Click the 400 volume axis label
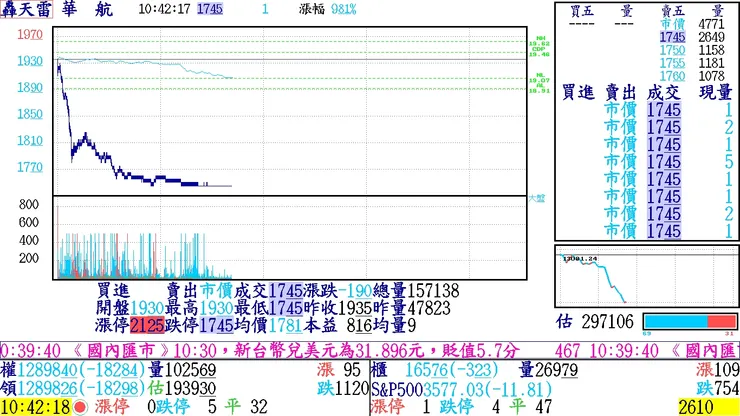Viewport: 740px width, 416px height. coord(29,240)
